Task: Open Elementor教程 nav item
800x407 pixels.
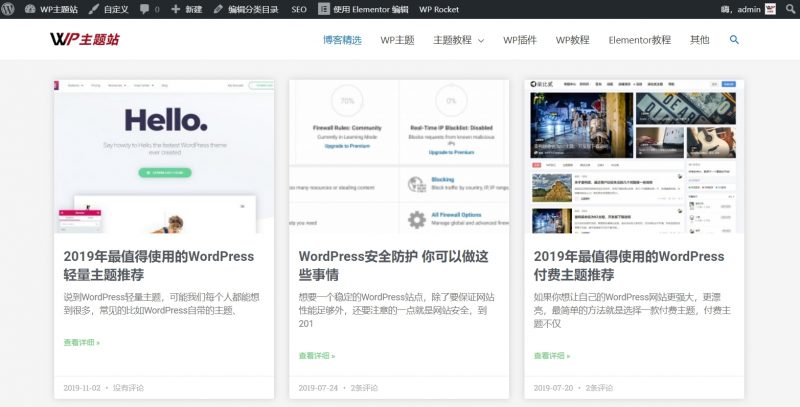Action: click(x=639, y=40)
